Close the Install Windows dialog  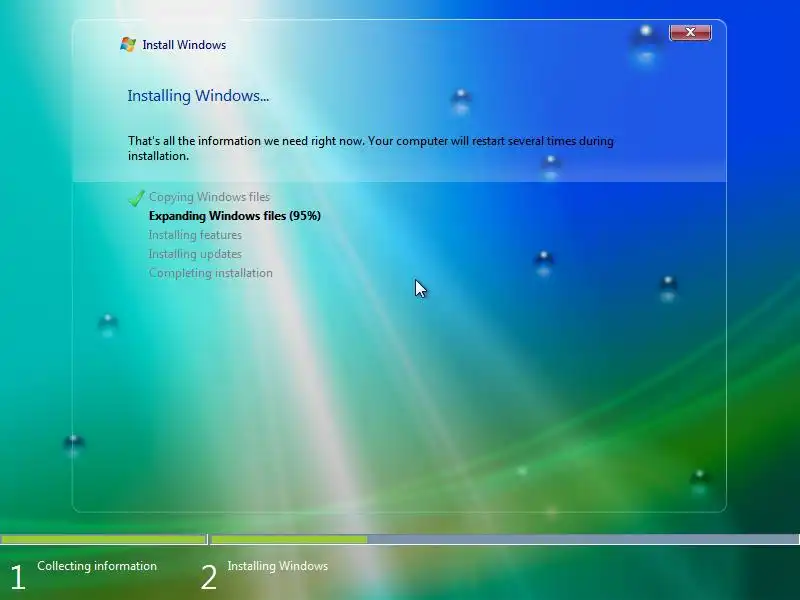click(x=690, y=32)
